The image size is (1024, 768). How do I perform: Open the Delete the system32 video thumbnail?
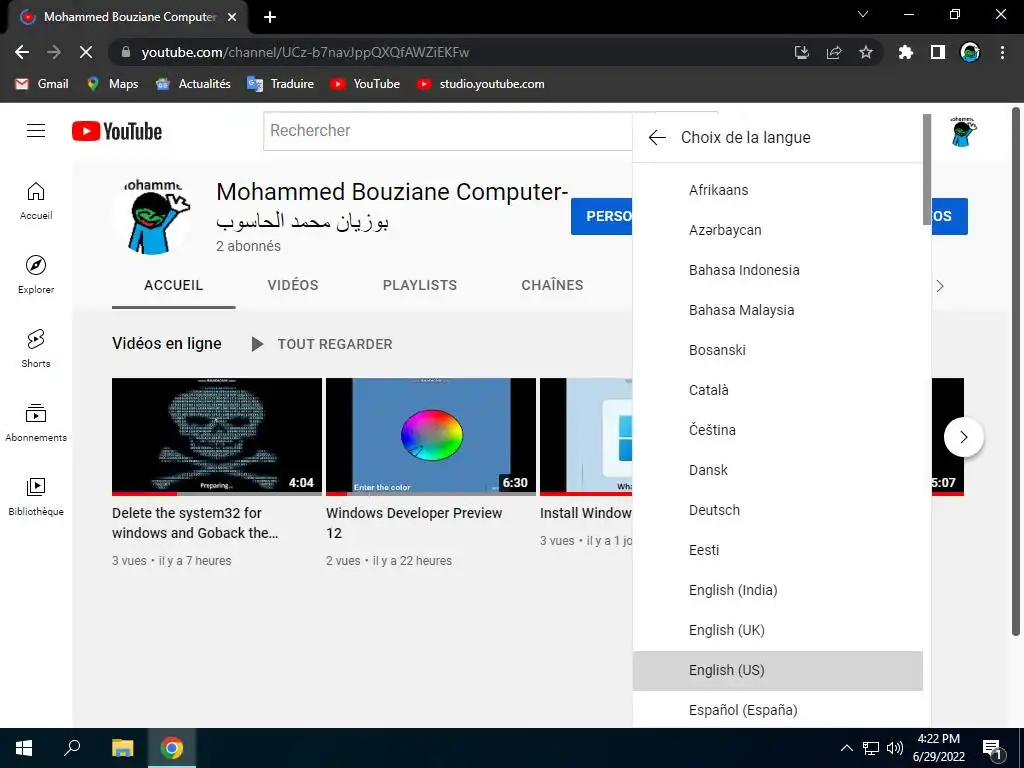[x=217, y=437]
